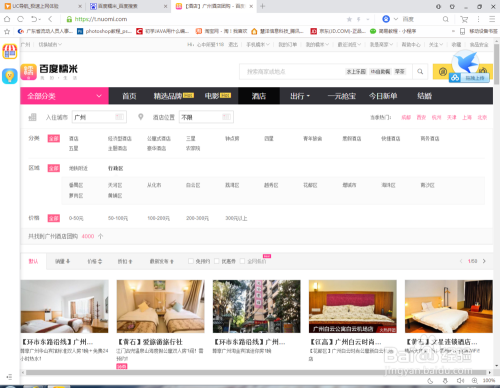Open the 酒店位置 combo box showing 不限
This screenshot has height=388, width=500.
tap(206, 117)
